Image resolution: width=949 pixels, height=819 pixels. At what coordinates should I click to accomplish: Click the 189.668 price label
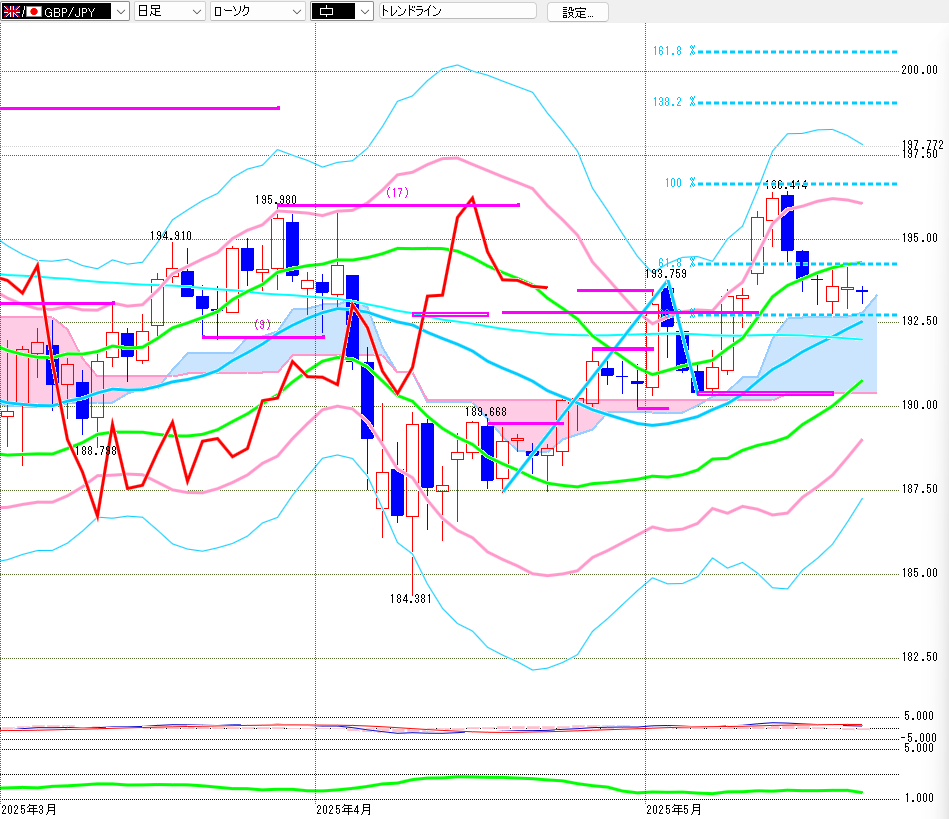[485, 412]
